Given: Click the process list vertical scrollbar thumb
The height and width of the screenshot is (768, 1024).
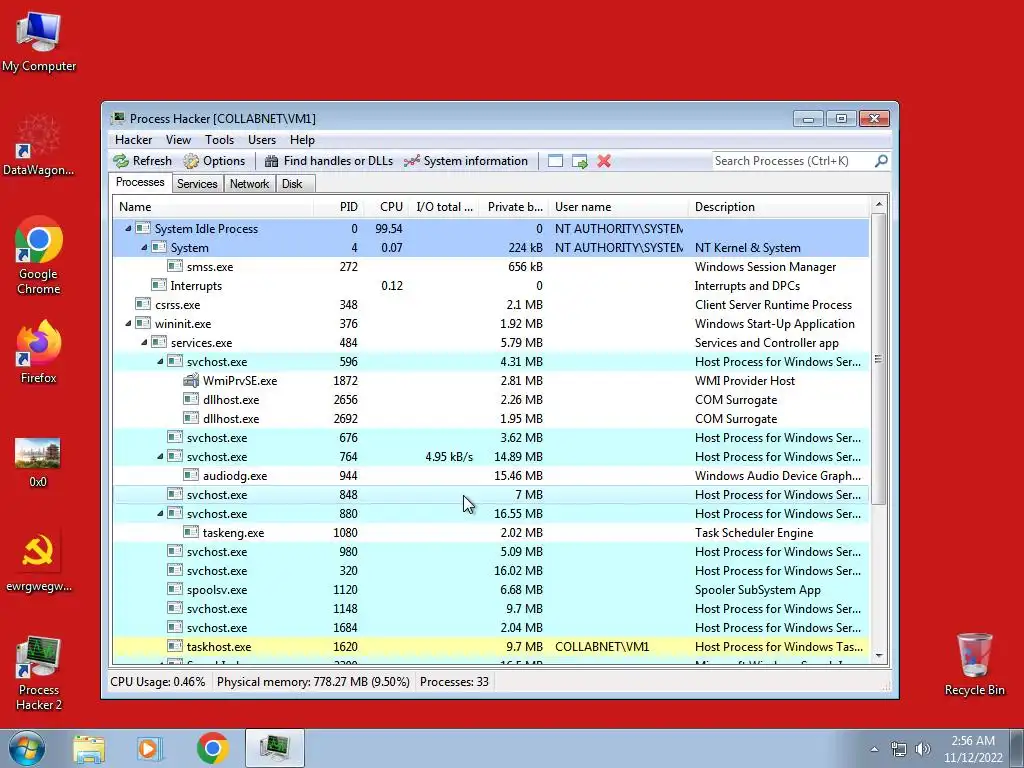Looking at the screenshot, I should coord(878,359).
